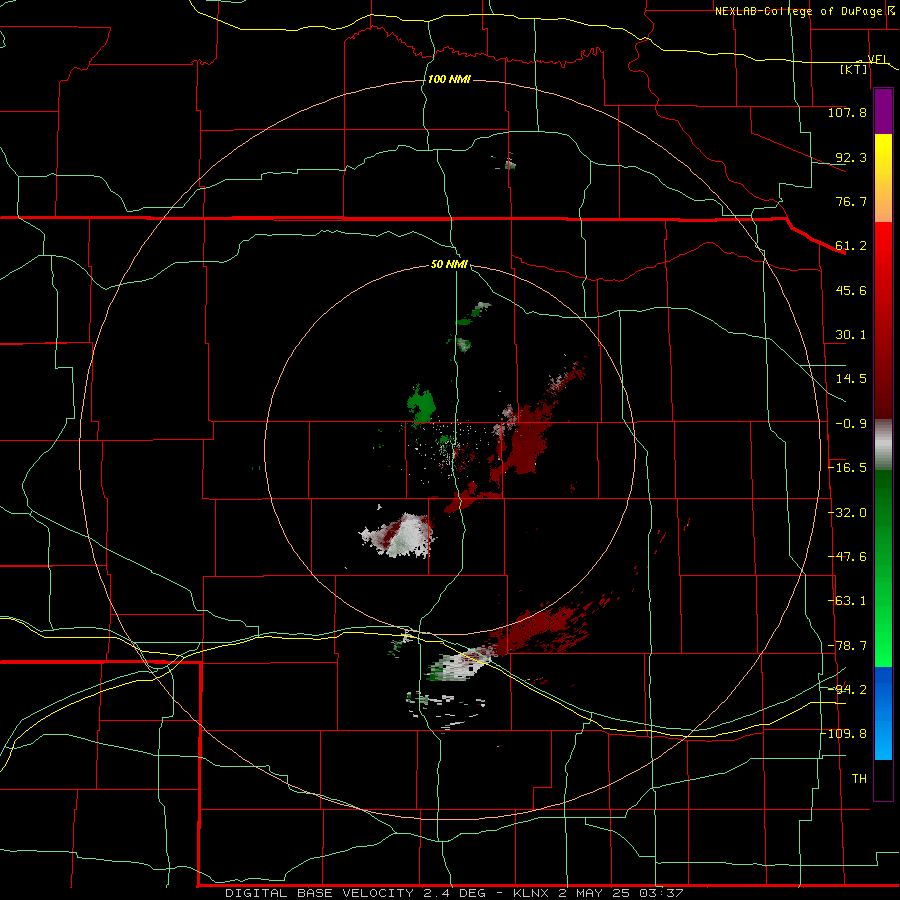Click the large dark red echo east of center
The image size is (900, 900).
click(x=525, y=439)
